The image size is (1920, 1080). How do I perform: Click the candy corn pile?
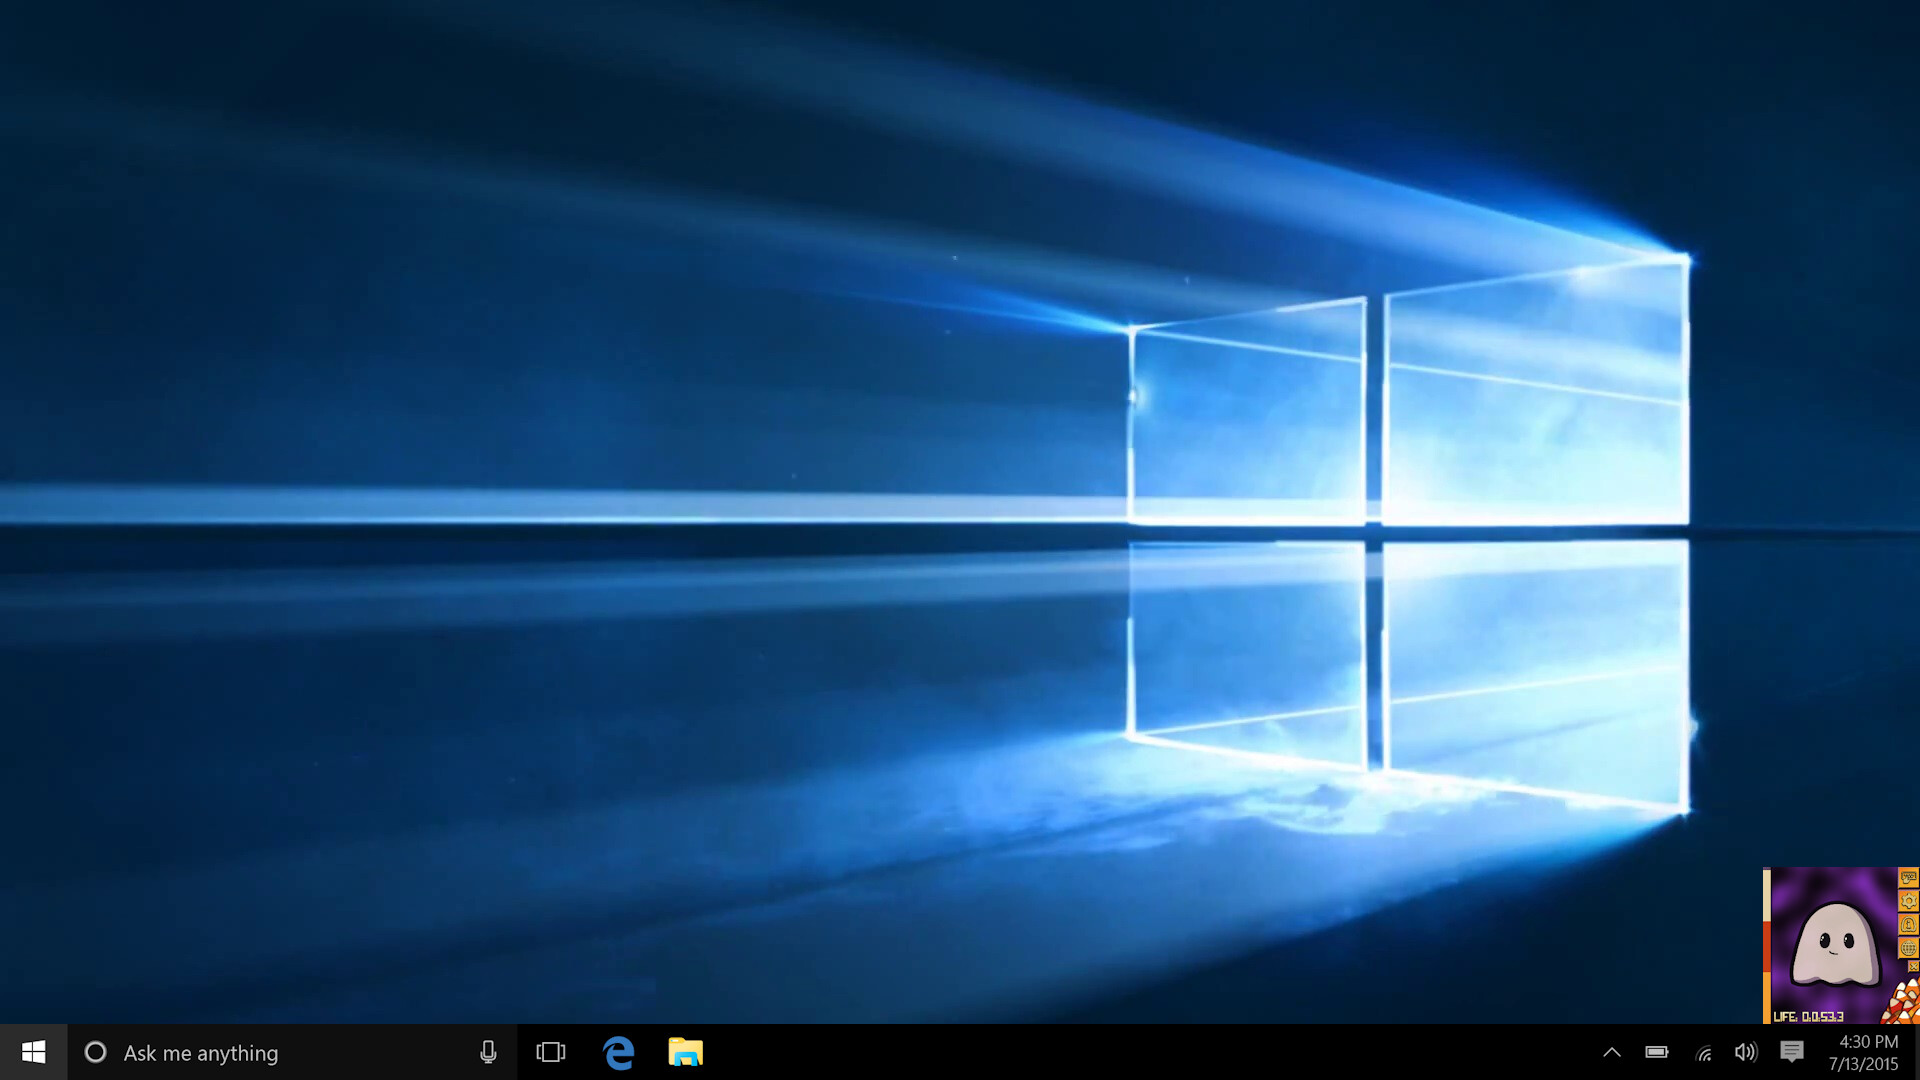tap(1903, 1003)
